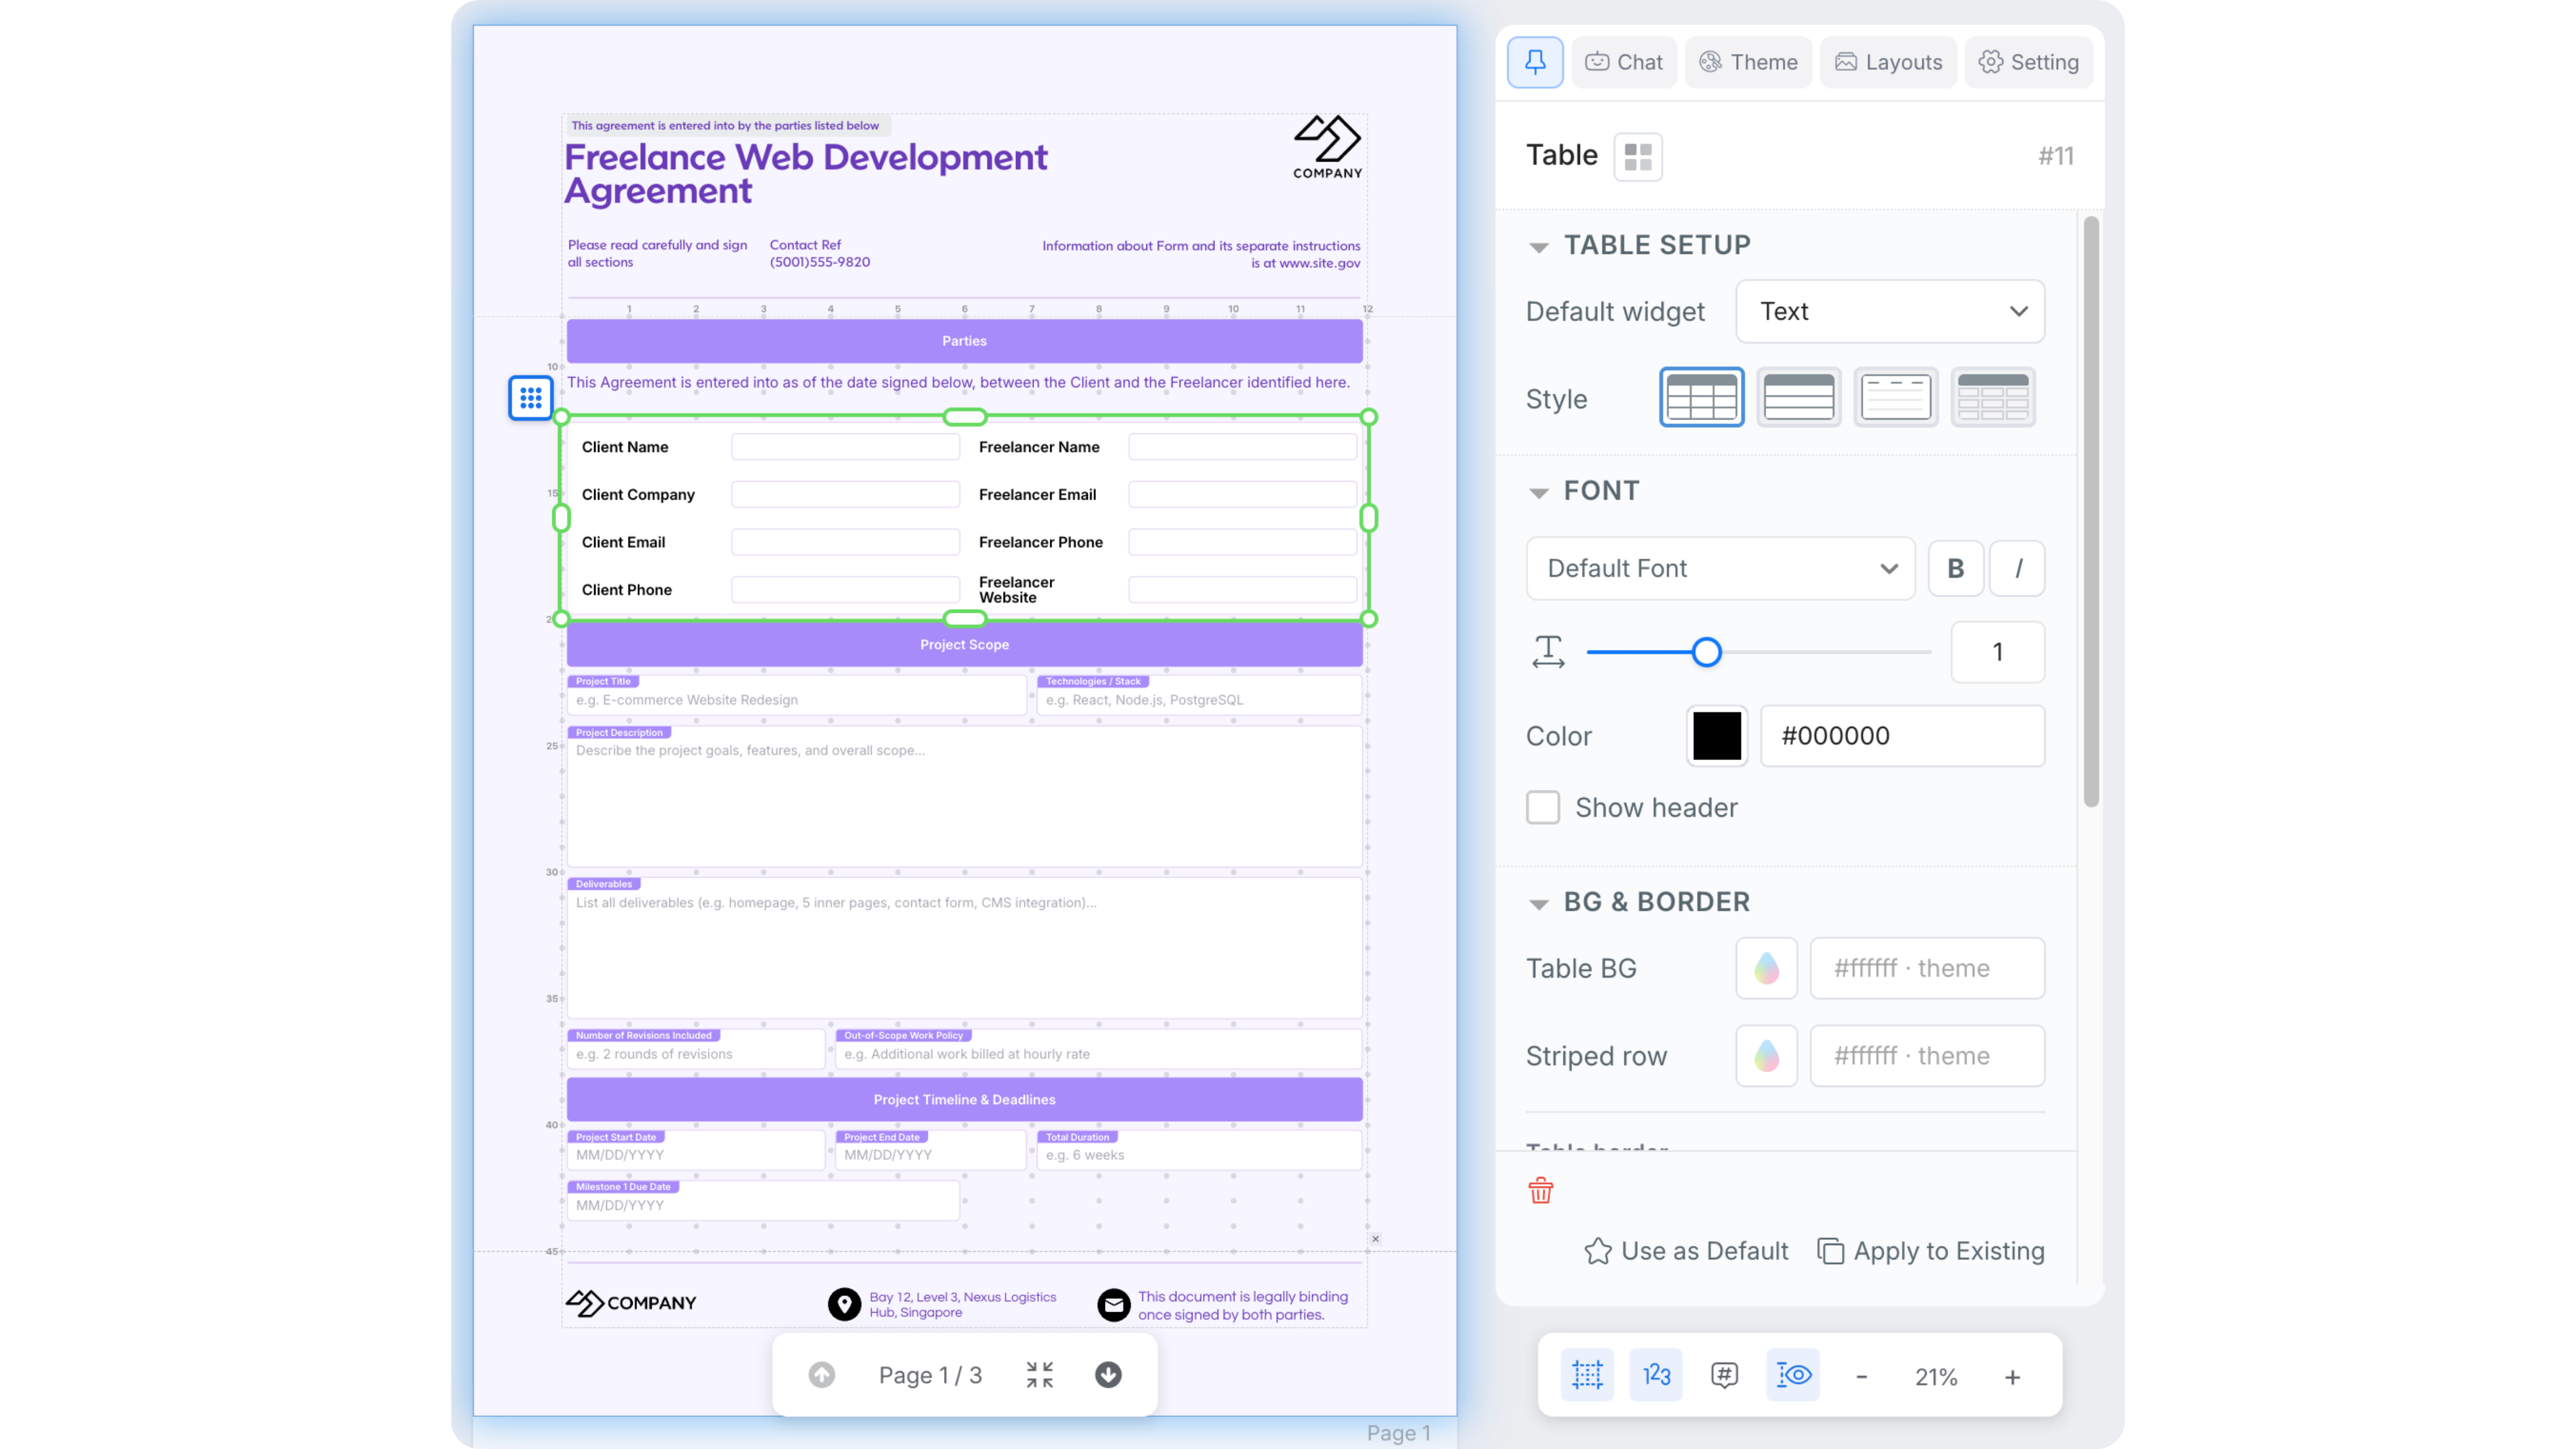Click the Project Start Date field
This screenshot has width=2576, height=1449.
pyautogui.click(x=695, y=1150)
